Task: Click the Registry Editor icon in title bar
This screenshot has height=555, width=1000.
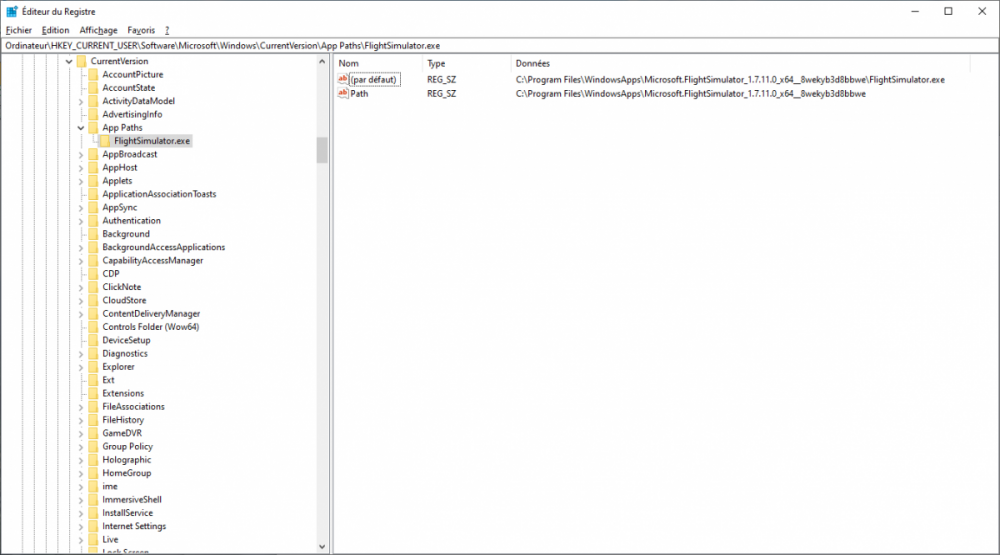Action: click(x=11, y=11)
